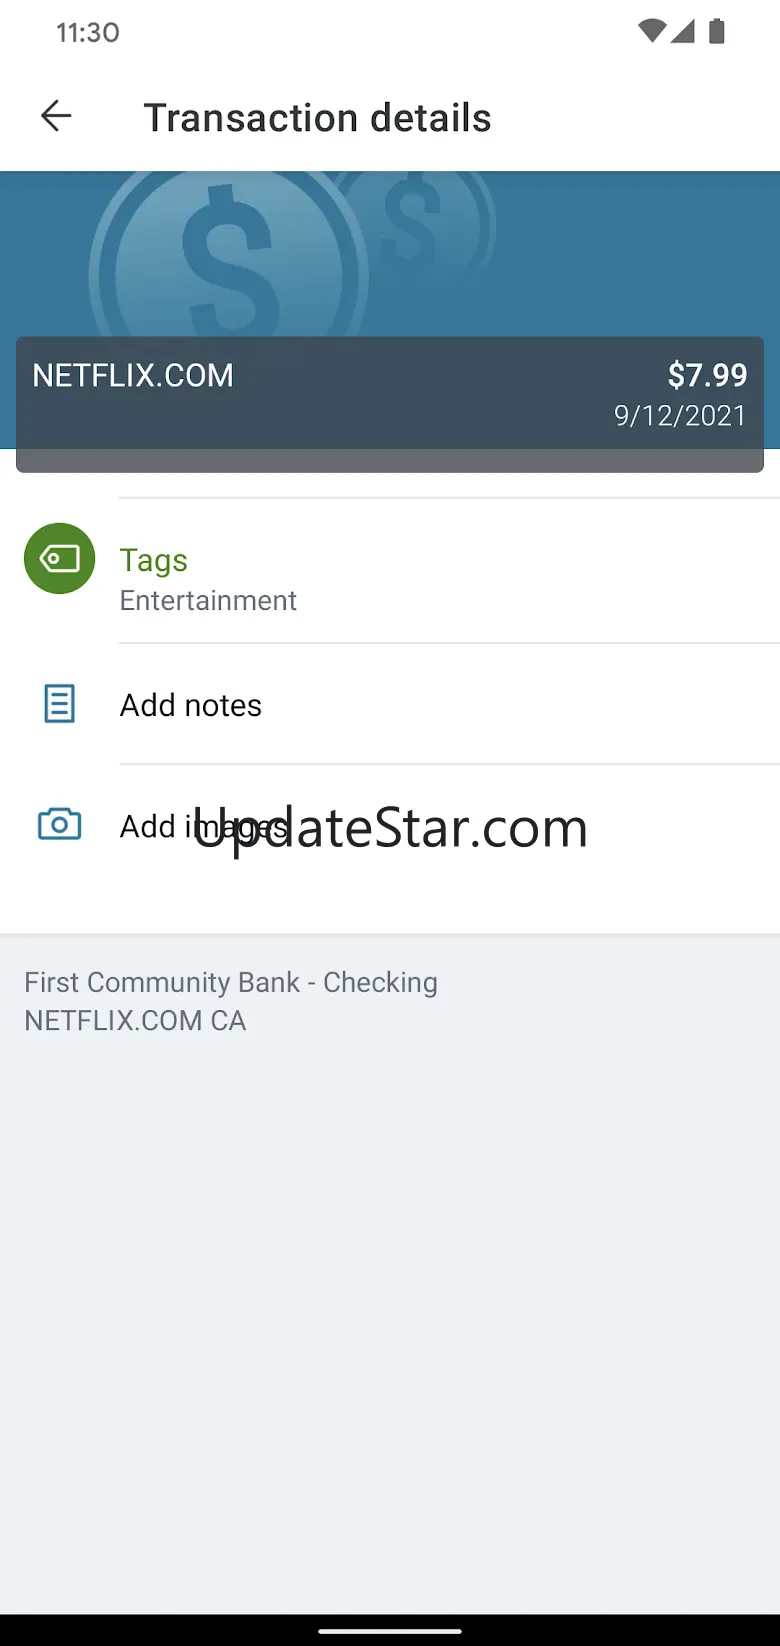Viewport: 780px width, 1646px height.
Task: Click the 9/12/2021 transaction date
Action: point(680,416)
